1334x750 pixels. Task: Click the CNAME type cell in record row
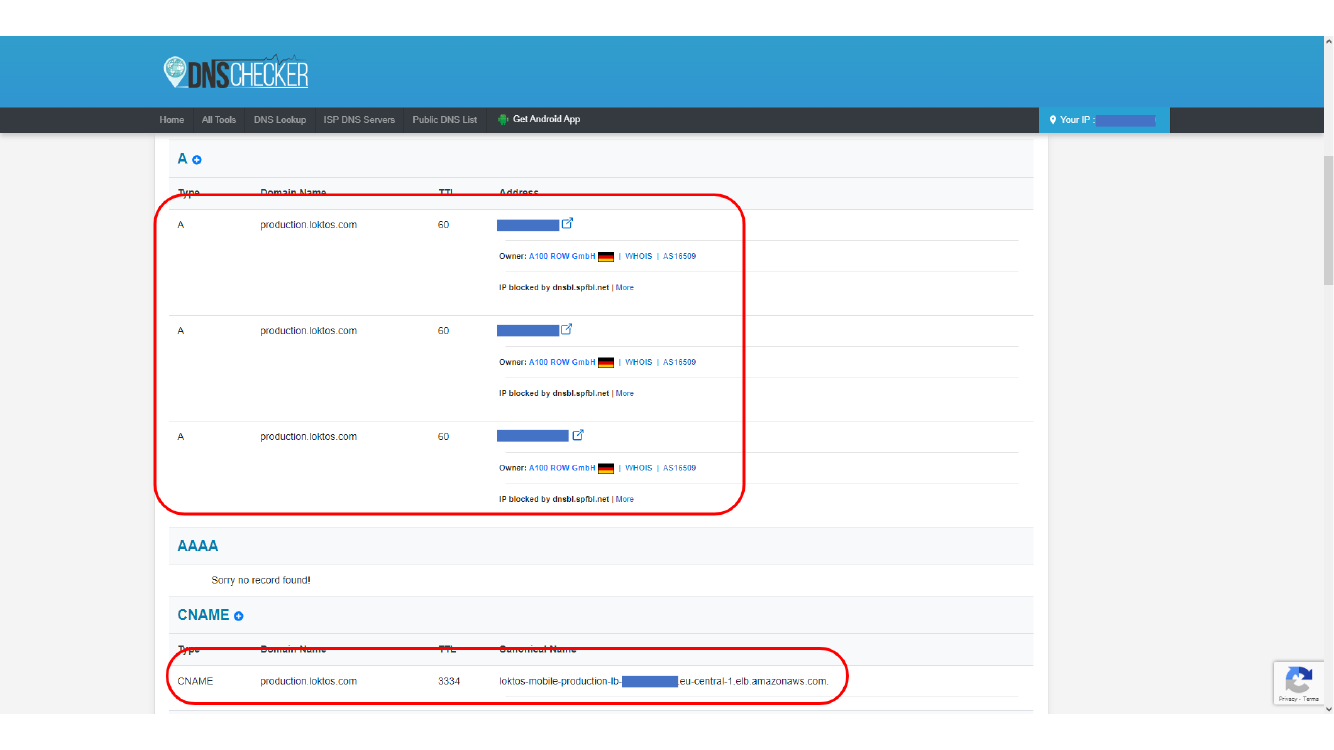pyautogui.click(x=195, y=682)
